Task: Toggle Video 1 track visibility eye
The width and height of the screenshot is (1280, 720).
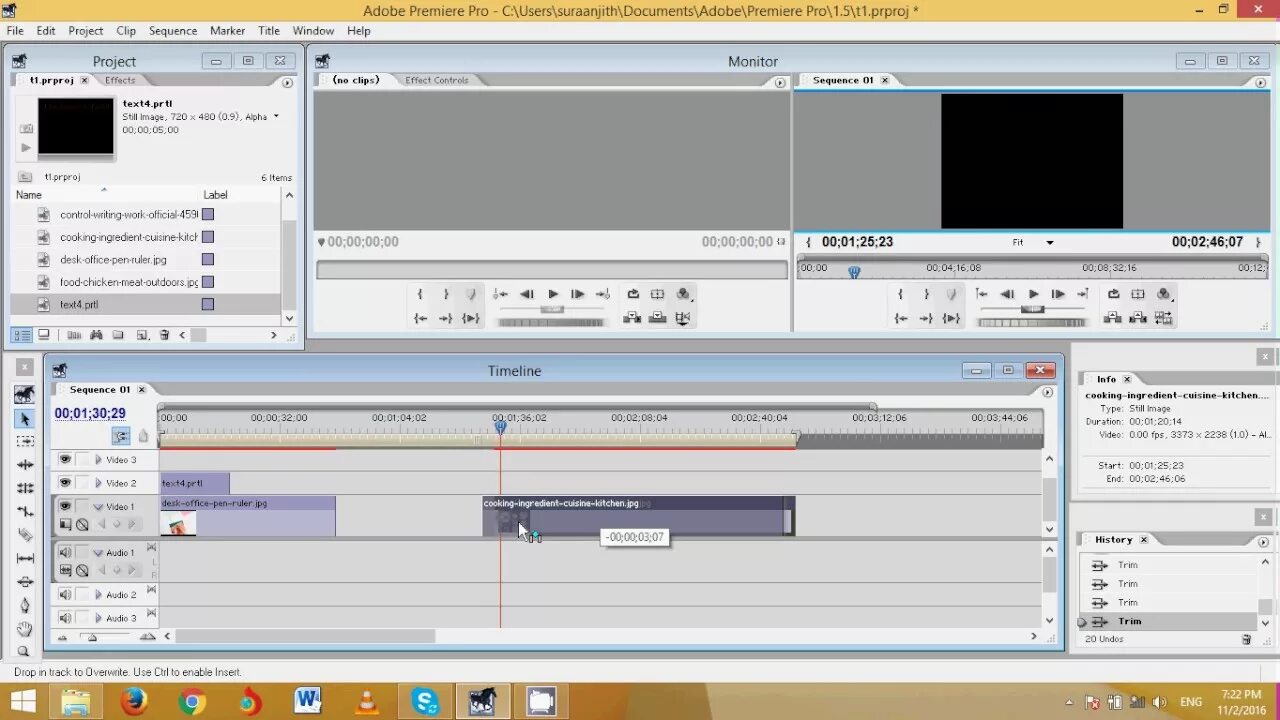Action: pos(65,506)
